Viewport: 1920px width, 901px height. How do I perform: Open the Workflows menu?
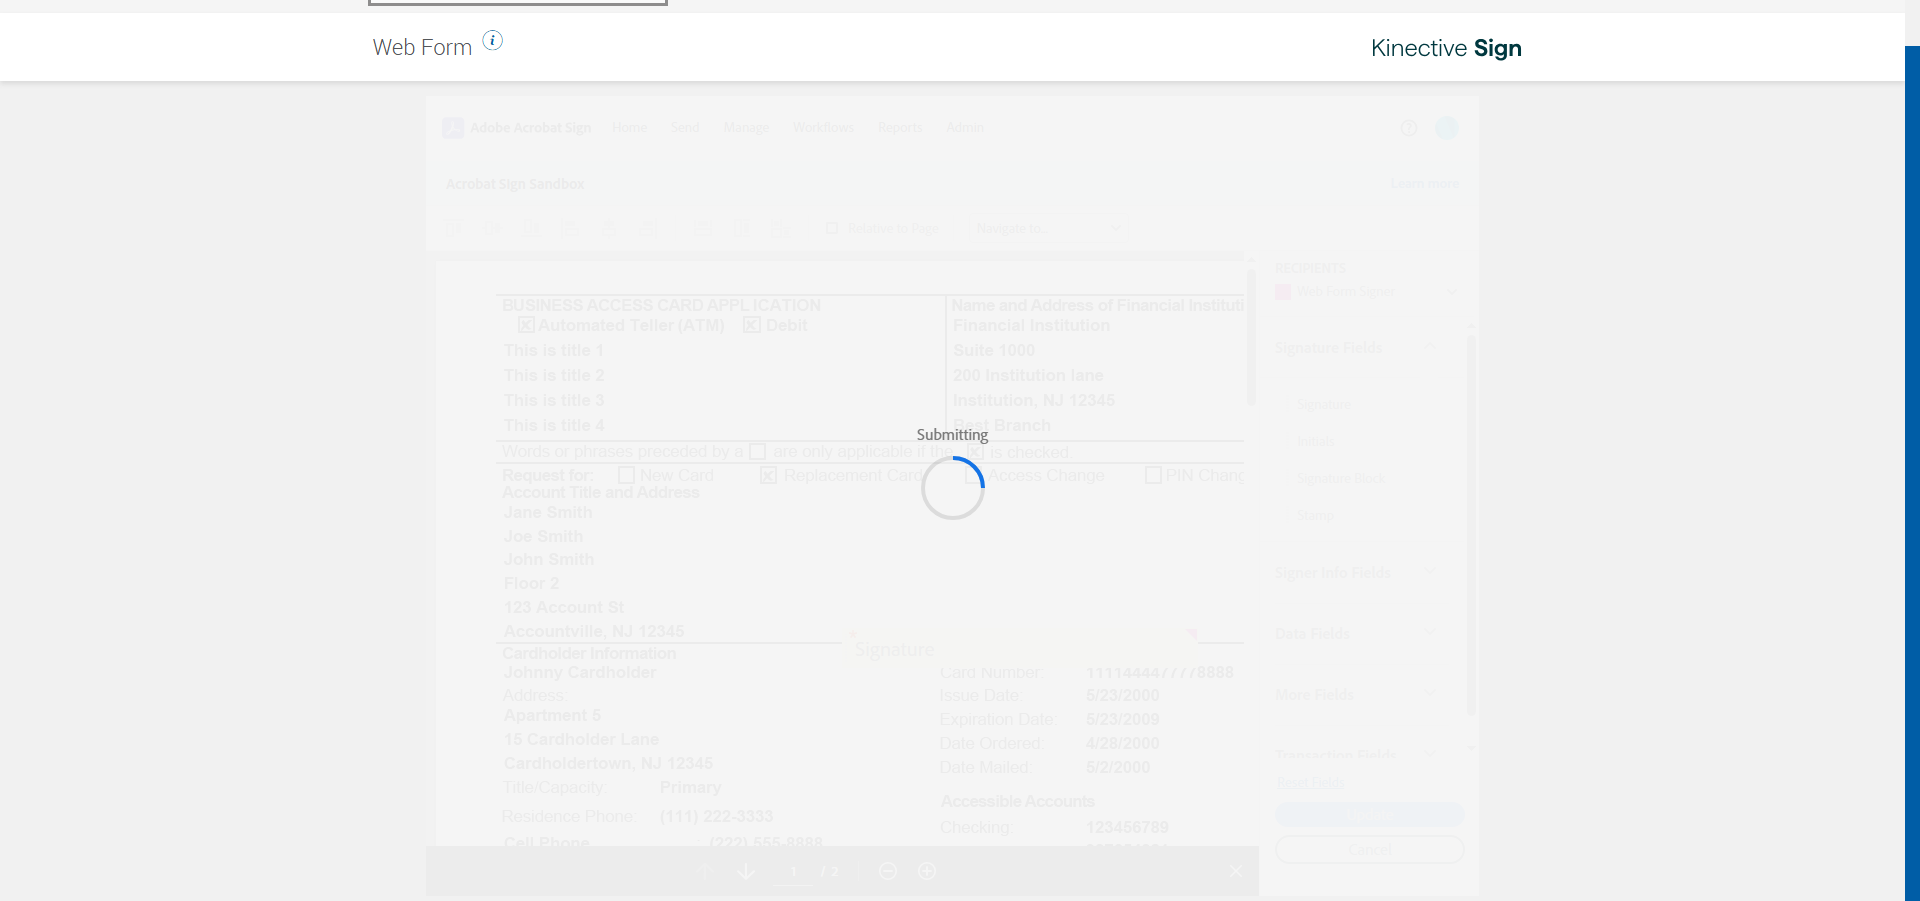click(823, 128)
